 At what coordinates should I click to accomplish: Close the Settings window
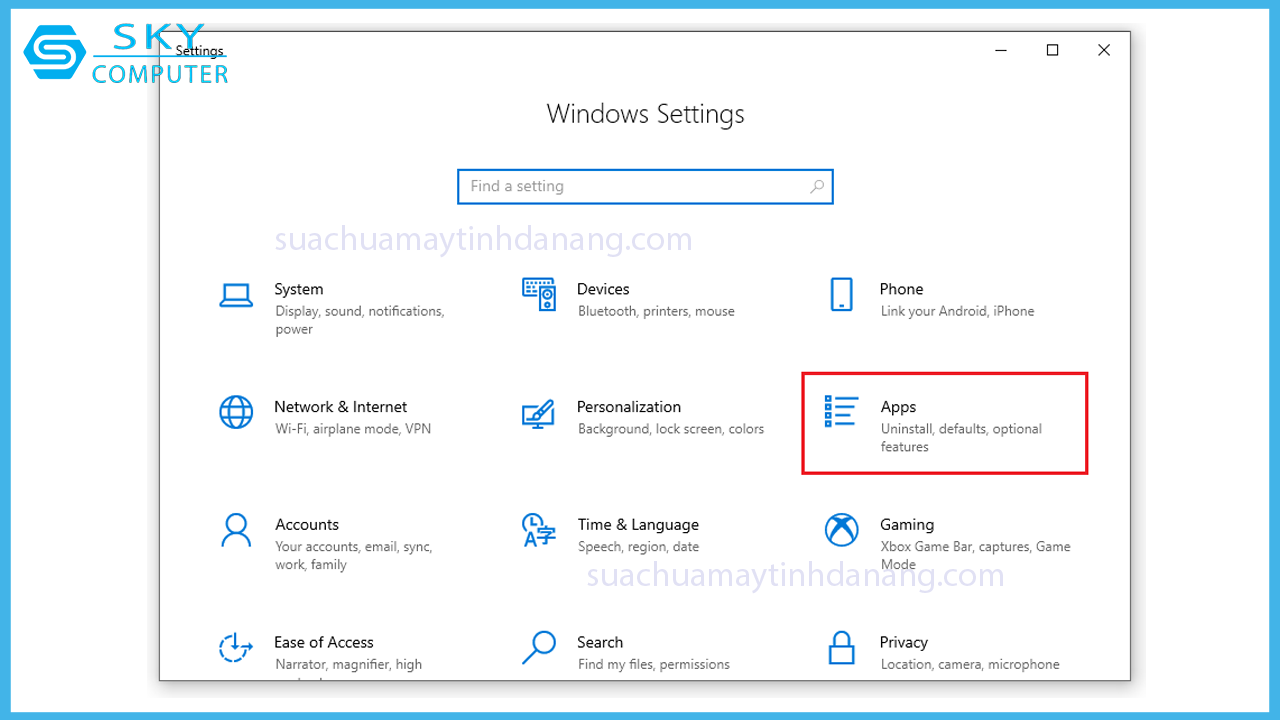pos(1104,50)
